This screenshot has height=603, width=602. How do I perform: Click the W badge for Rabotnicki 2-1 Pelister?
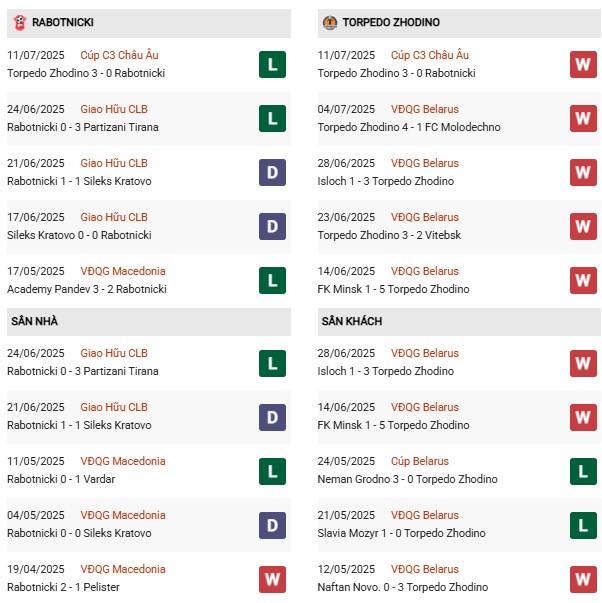coord(272,579)
